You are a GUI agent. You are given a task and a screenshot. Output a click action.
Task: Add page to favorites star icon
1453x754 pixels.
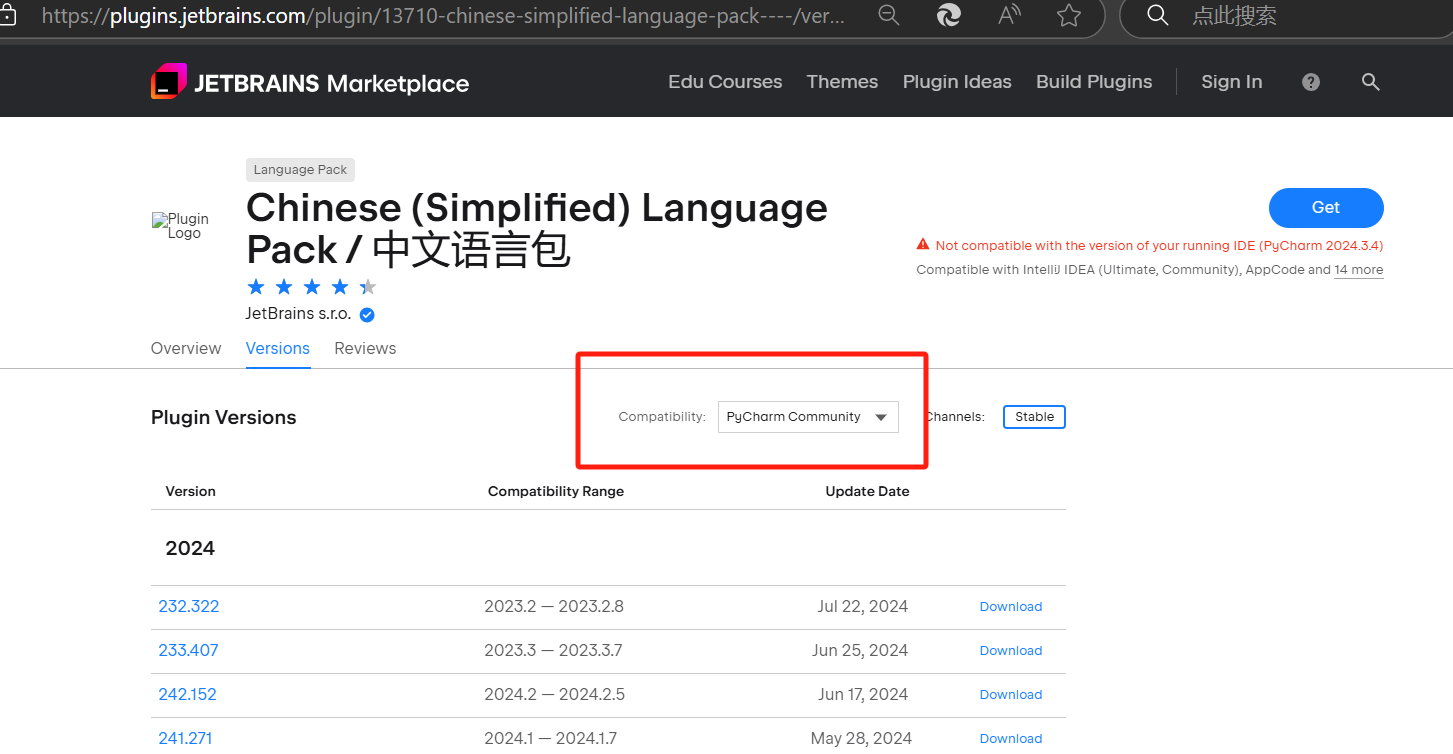pyautogui.click(x=1069, y=15)
